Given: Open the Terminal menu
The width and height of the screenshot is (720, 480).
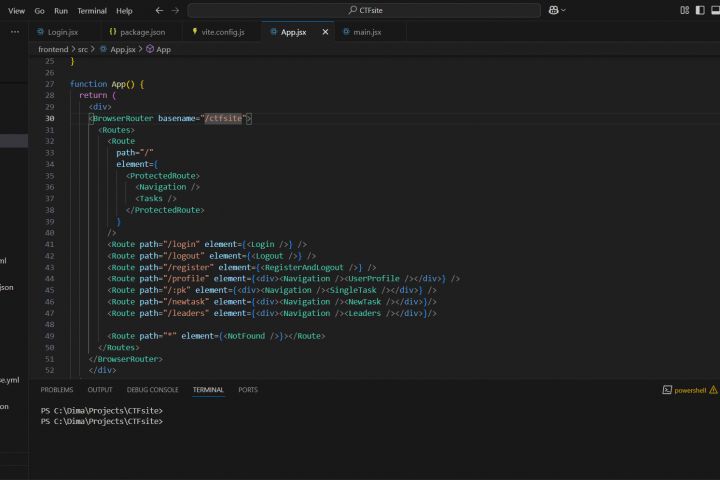Looking at the screenshot, I should [x=92, y=10].
